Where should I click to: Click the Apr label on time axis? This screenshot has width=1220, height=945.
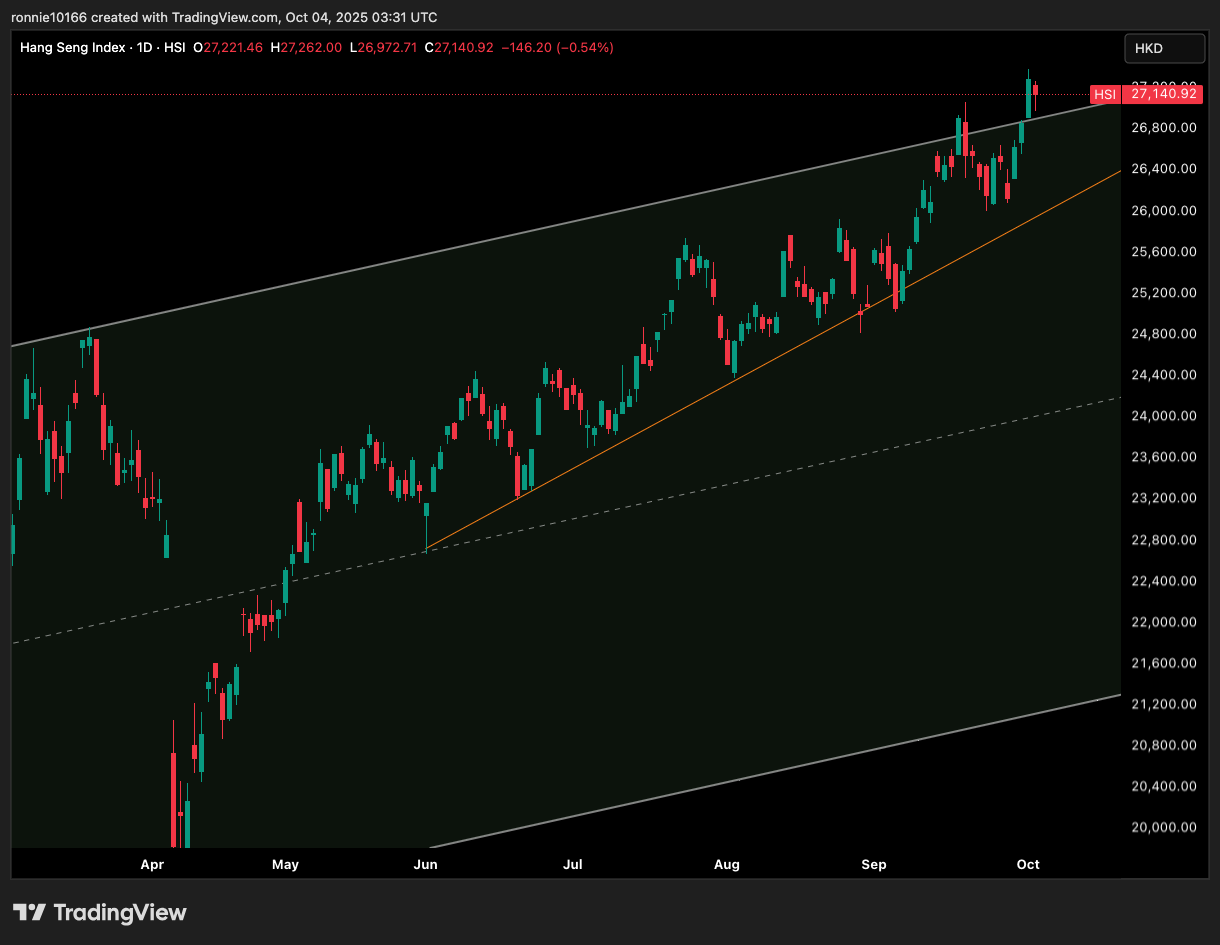coord(152,864)
